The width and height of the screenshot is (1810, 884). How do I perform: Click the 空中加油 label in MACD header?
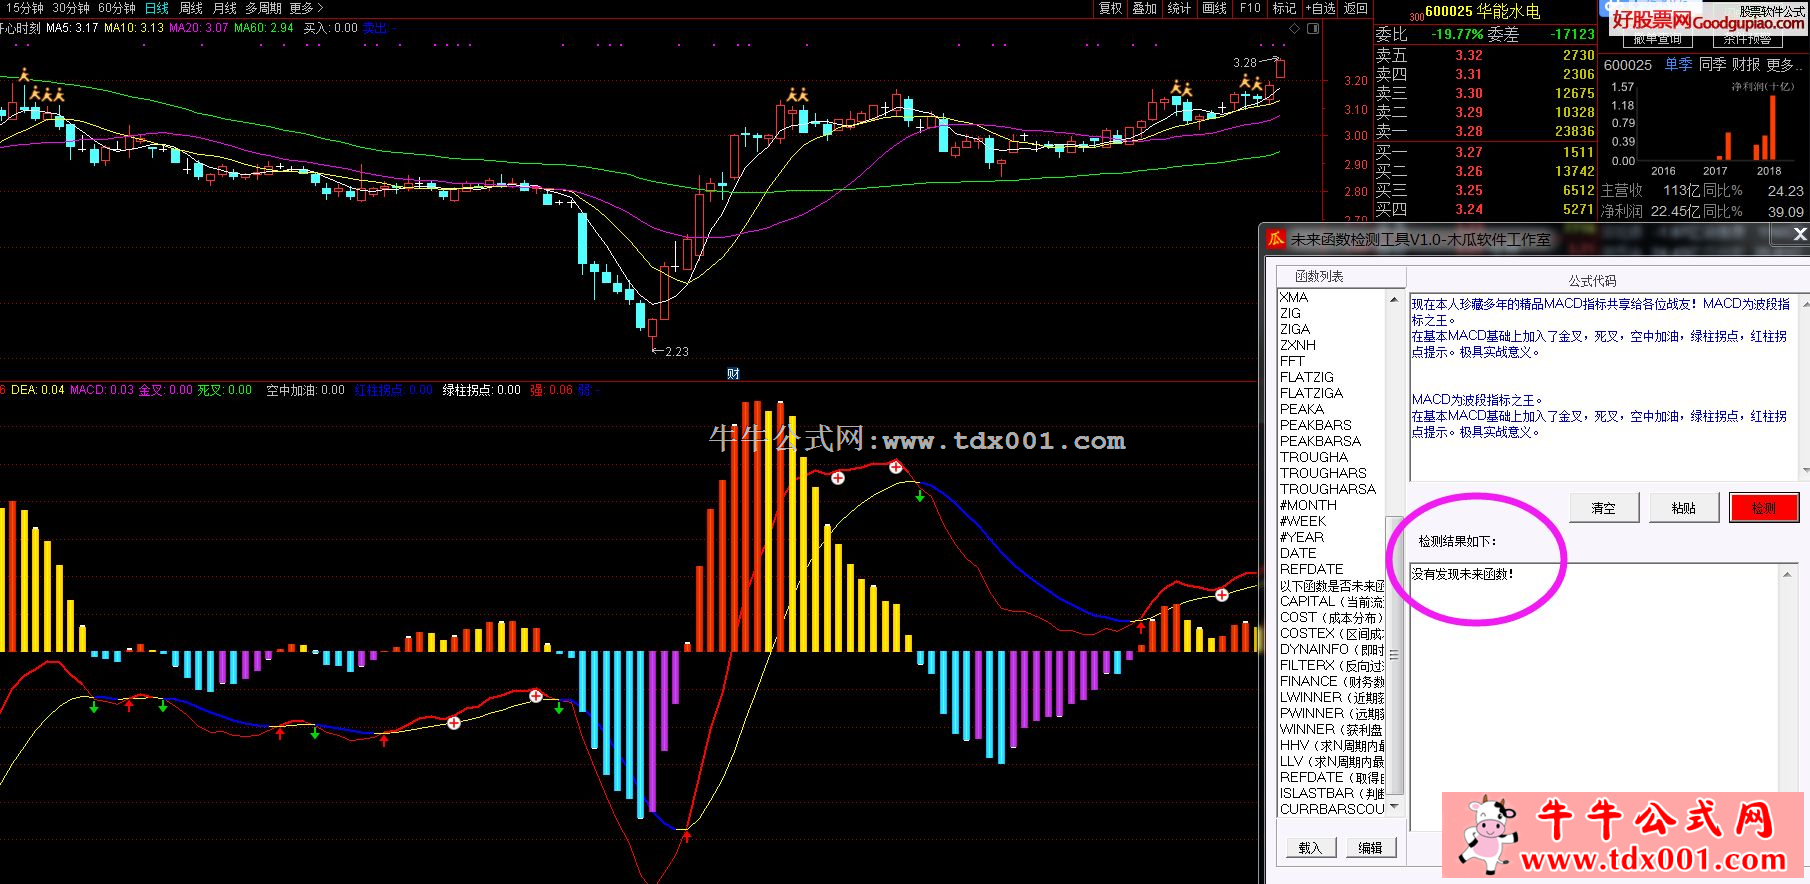tap(291, 390)
